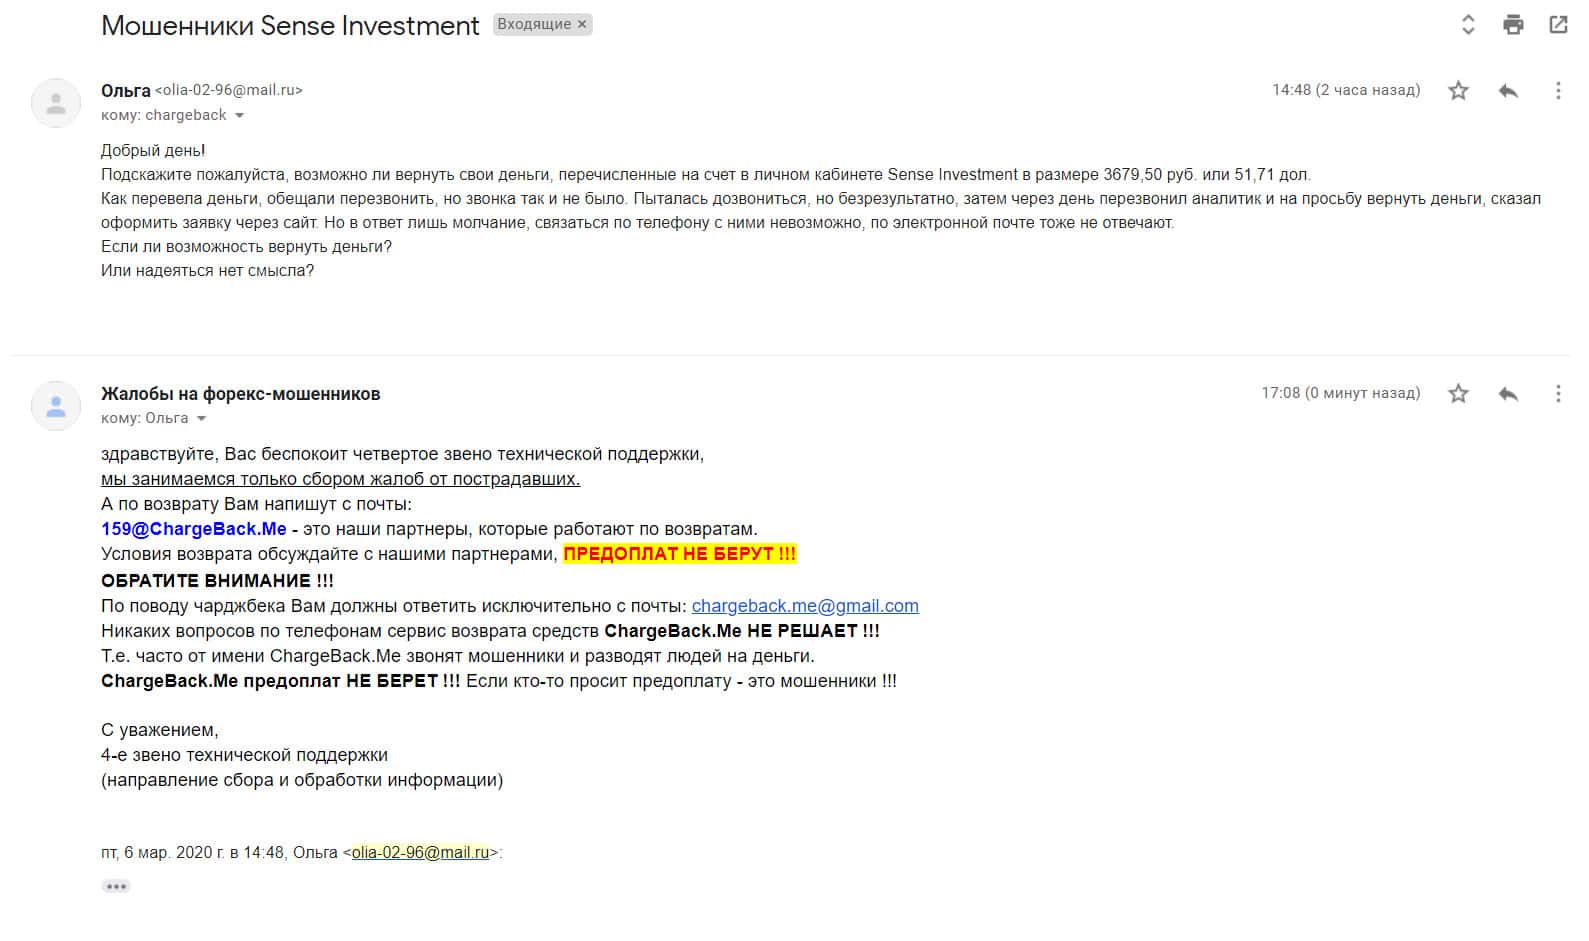Open the thread in a new window

click(x=1558, y=25)
